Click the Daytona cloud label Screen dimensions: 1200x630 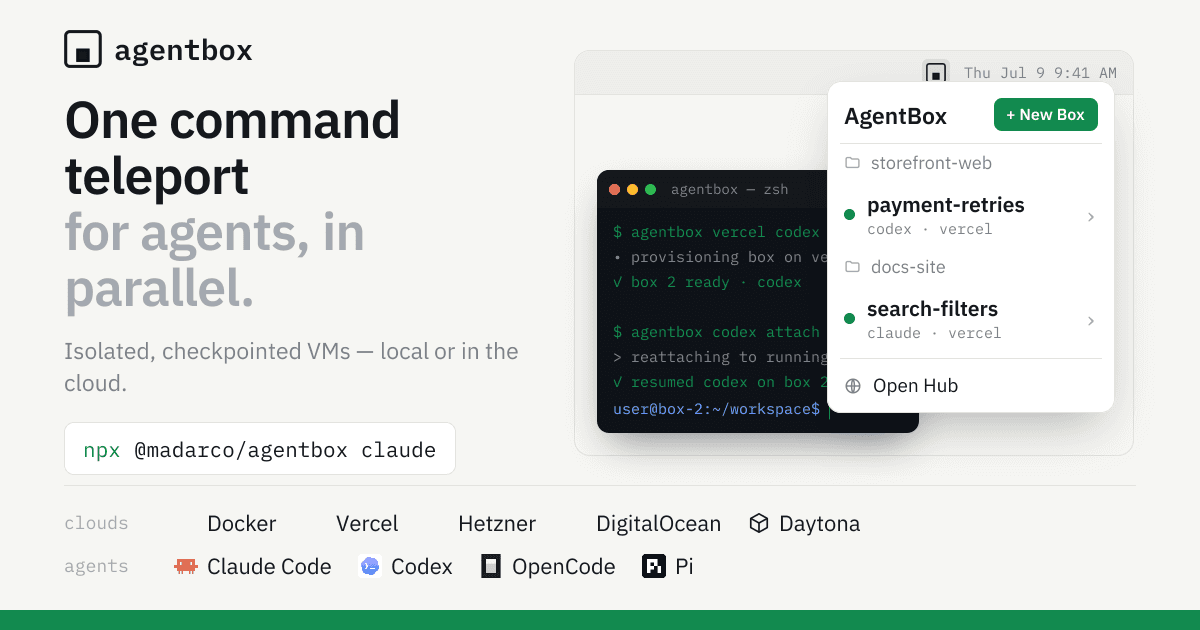819,523
